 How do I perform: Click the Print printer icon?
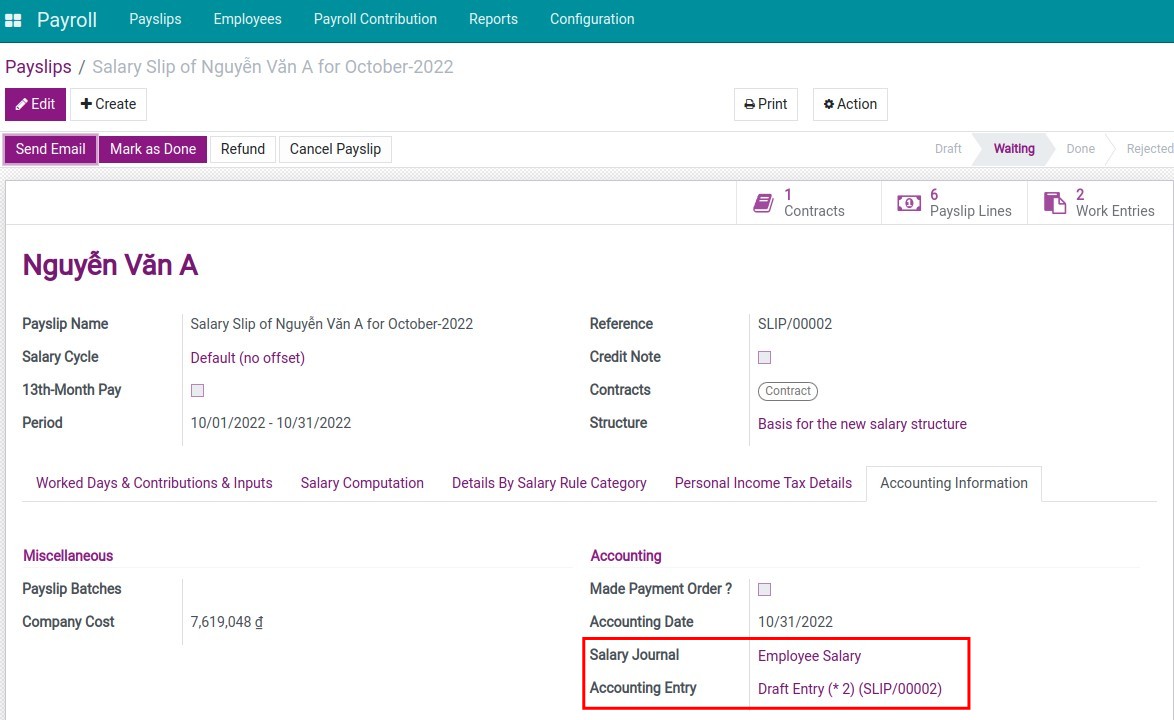[749, 104]
